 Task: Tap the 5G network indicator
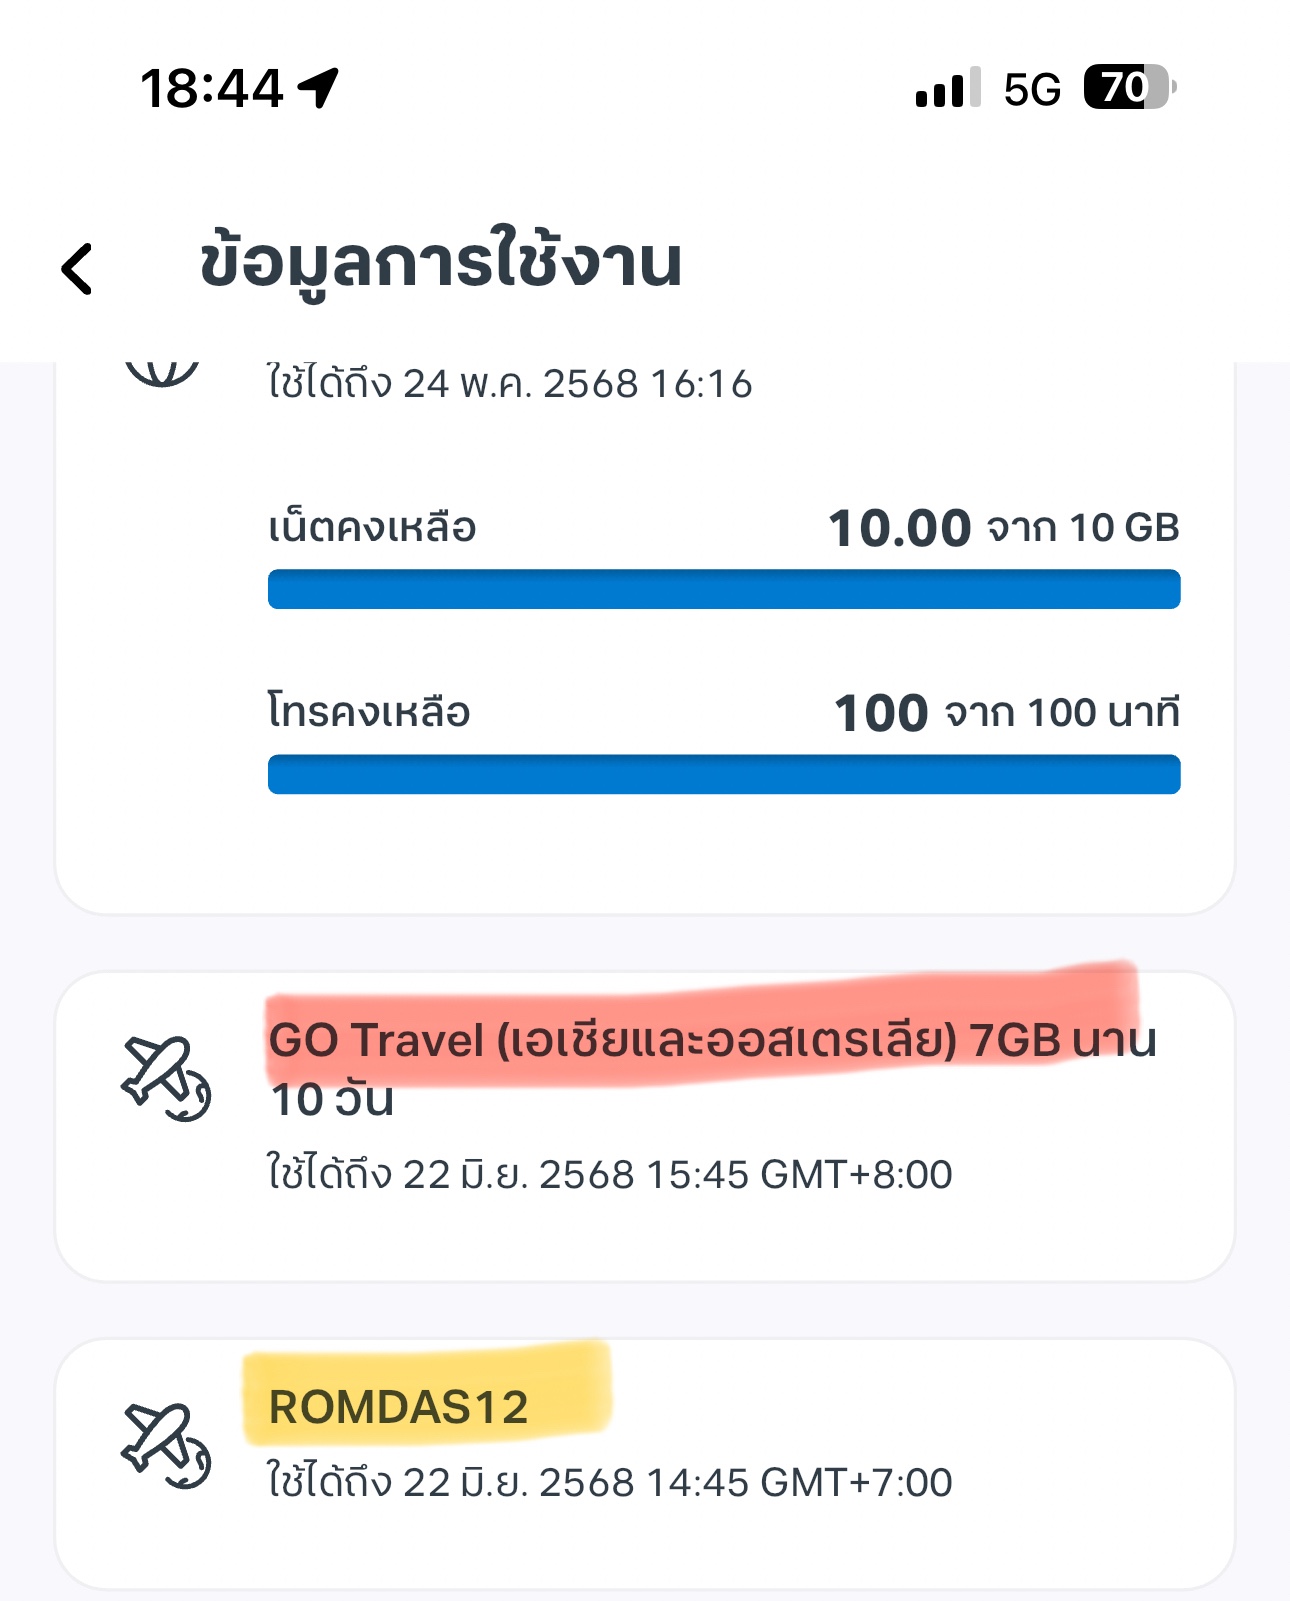pyautogui.click(x=1032, y=90)
